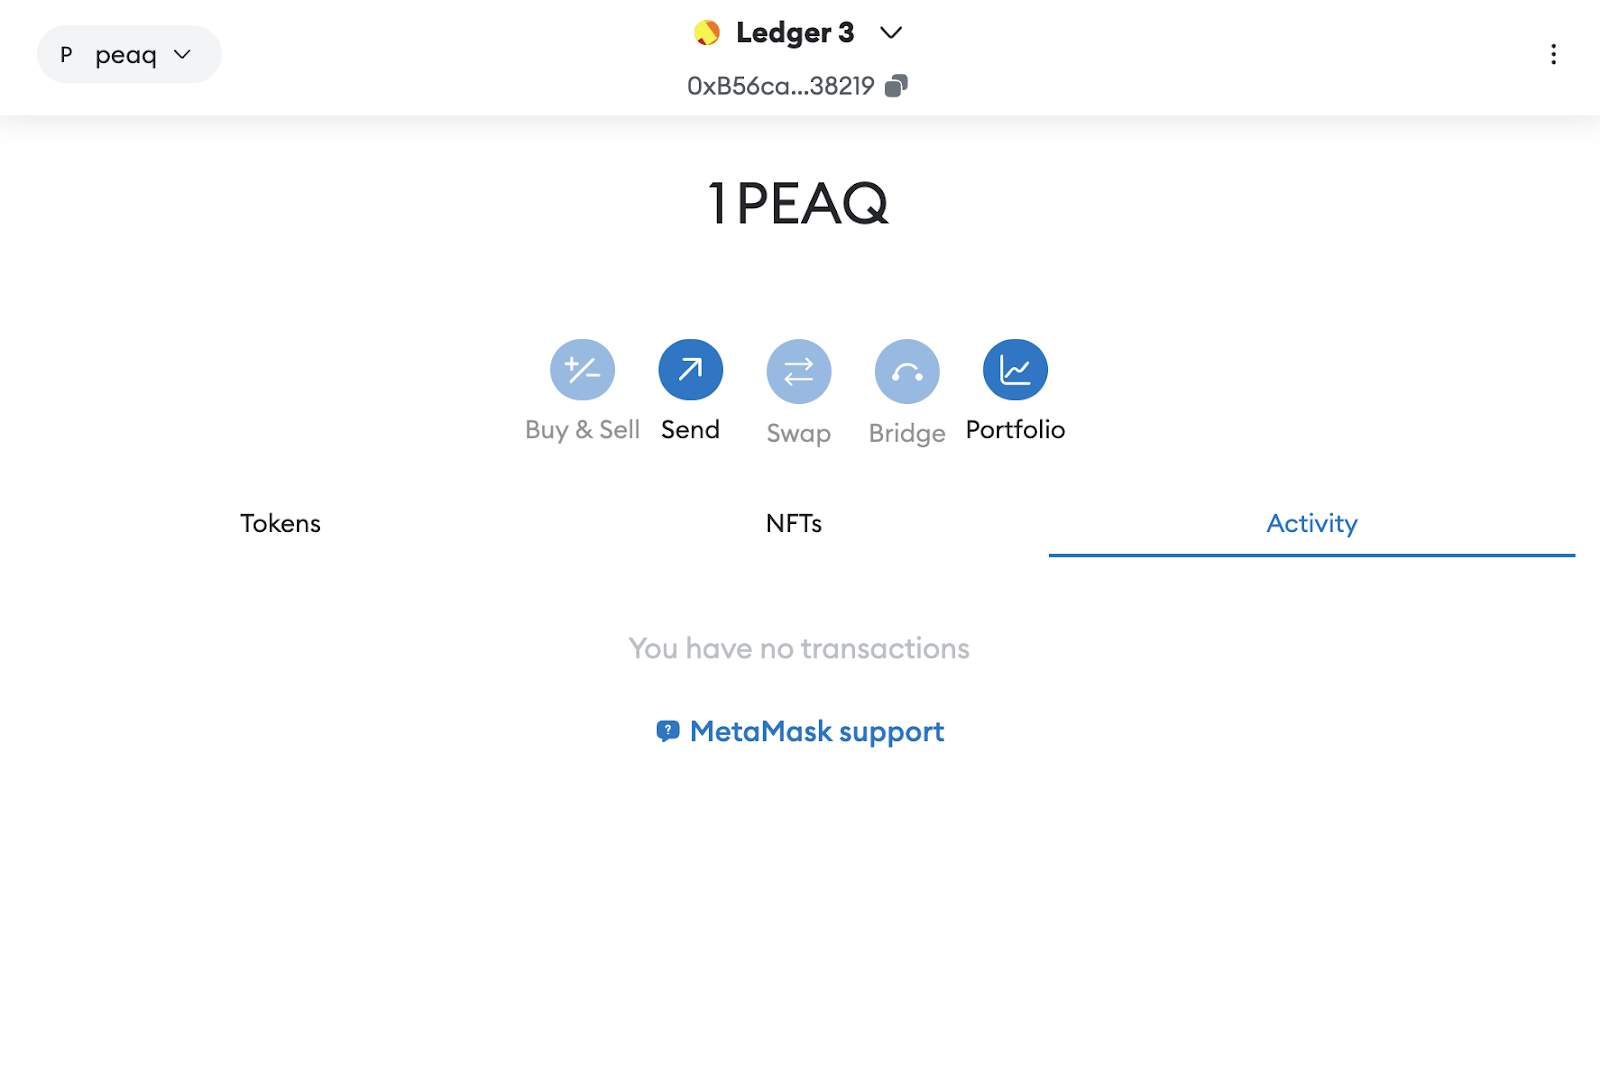Switch to the Tokens tab

(280, 523)
